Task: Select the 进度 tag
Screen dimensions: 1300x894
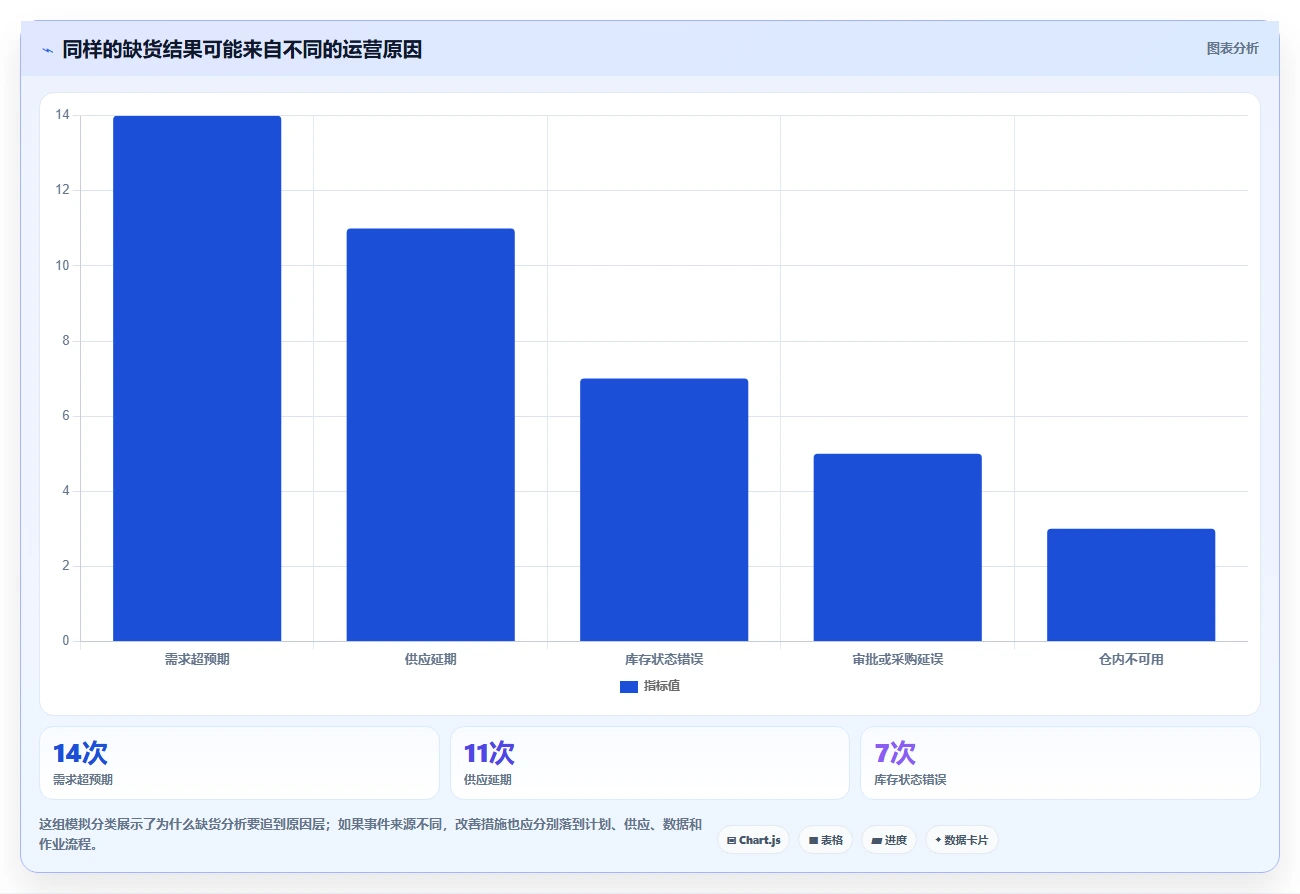Action: pos(888,840)
